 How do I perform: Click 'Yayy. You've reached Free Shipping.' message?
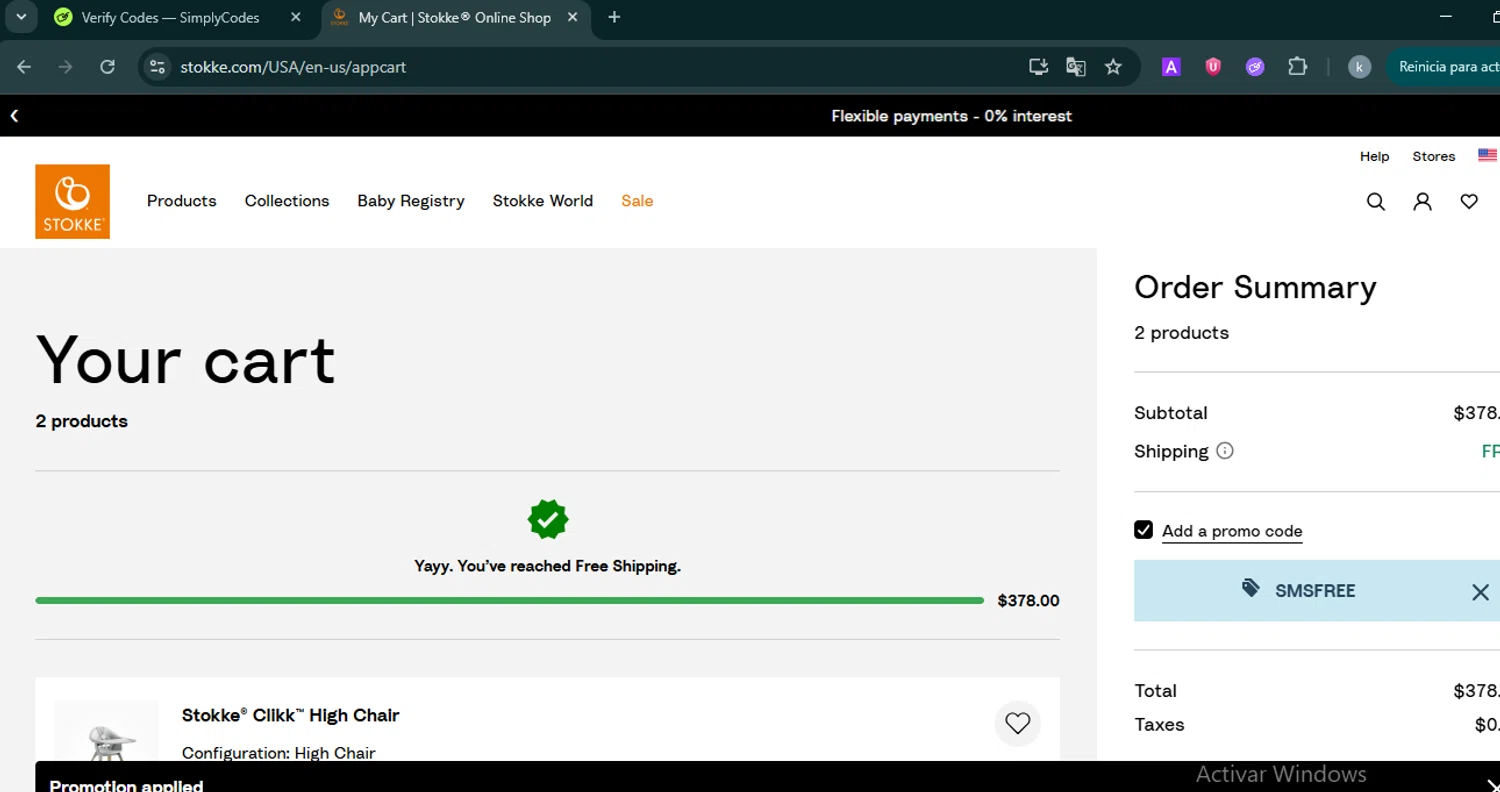point(548,566)
